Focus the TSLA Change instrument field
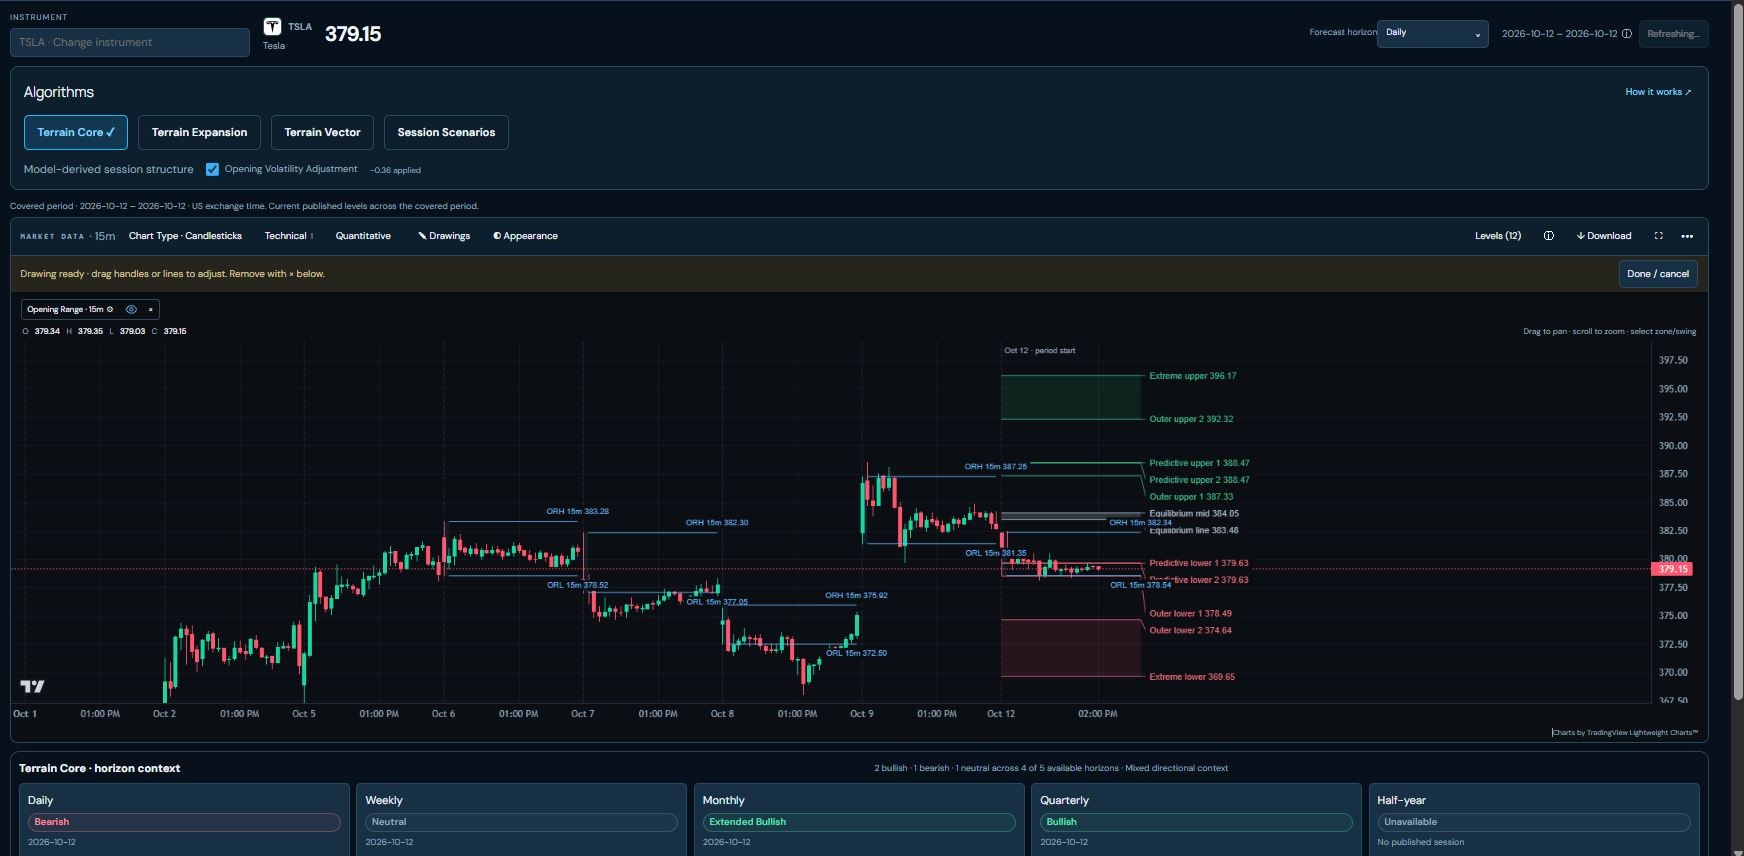 coord(130,42)
